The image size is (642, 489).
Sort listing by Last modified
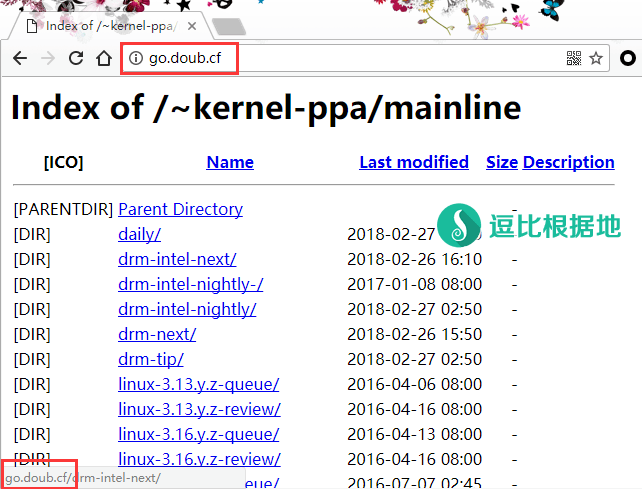pos(413,162)
